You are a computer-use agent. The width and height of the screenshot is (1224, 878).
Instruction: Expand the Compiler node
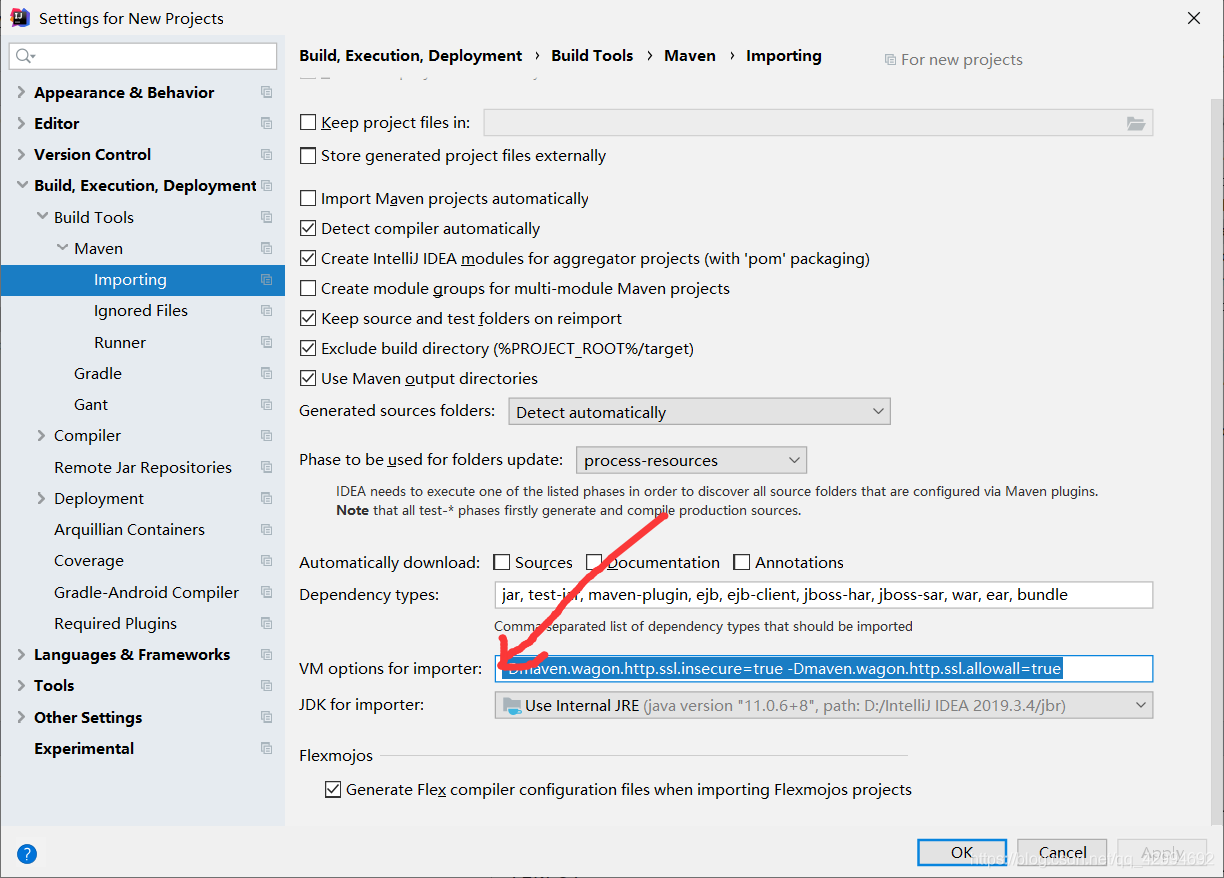pyautogui.click(x=41, y=436)
